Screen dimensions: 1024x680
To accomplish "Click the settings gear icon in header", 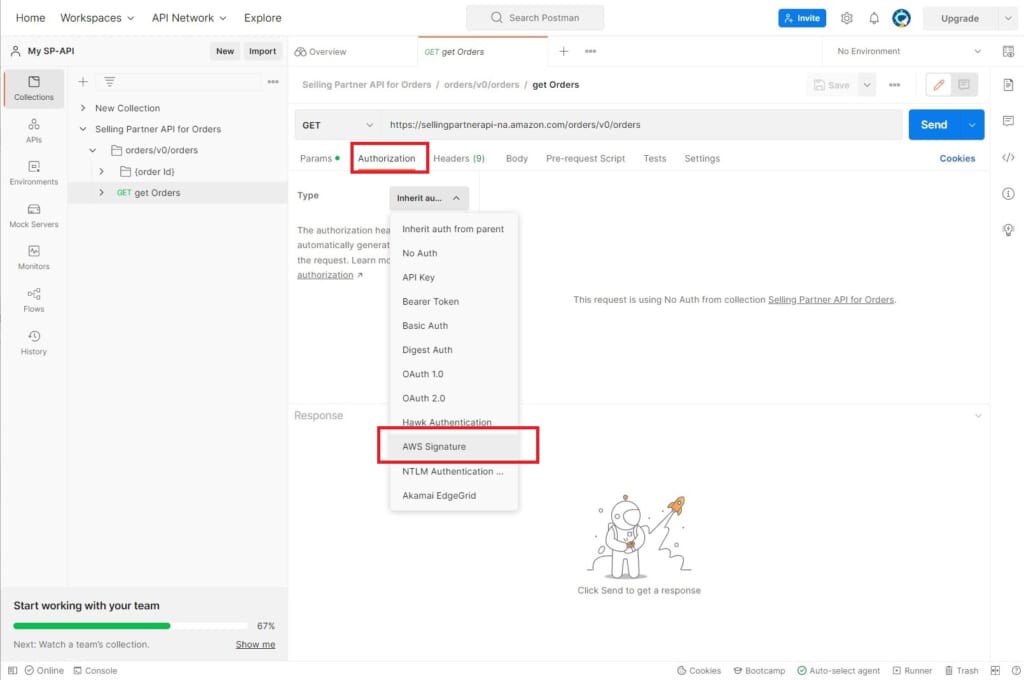I will coord(846,18).
